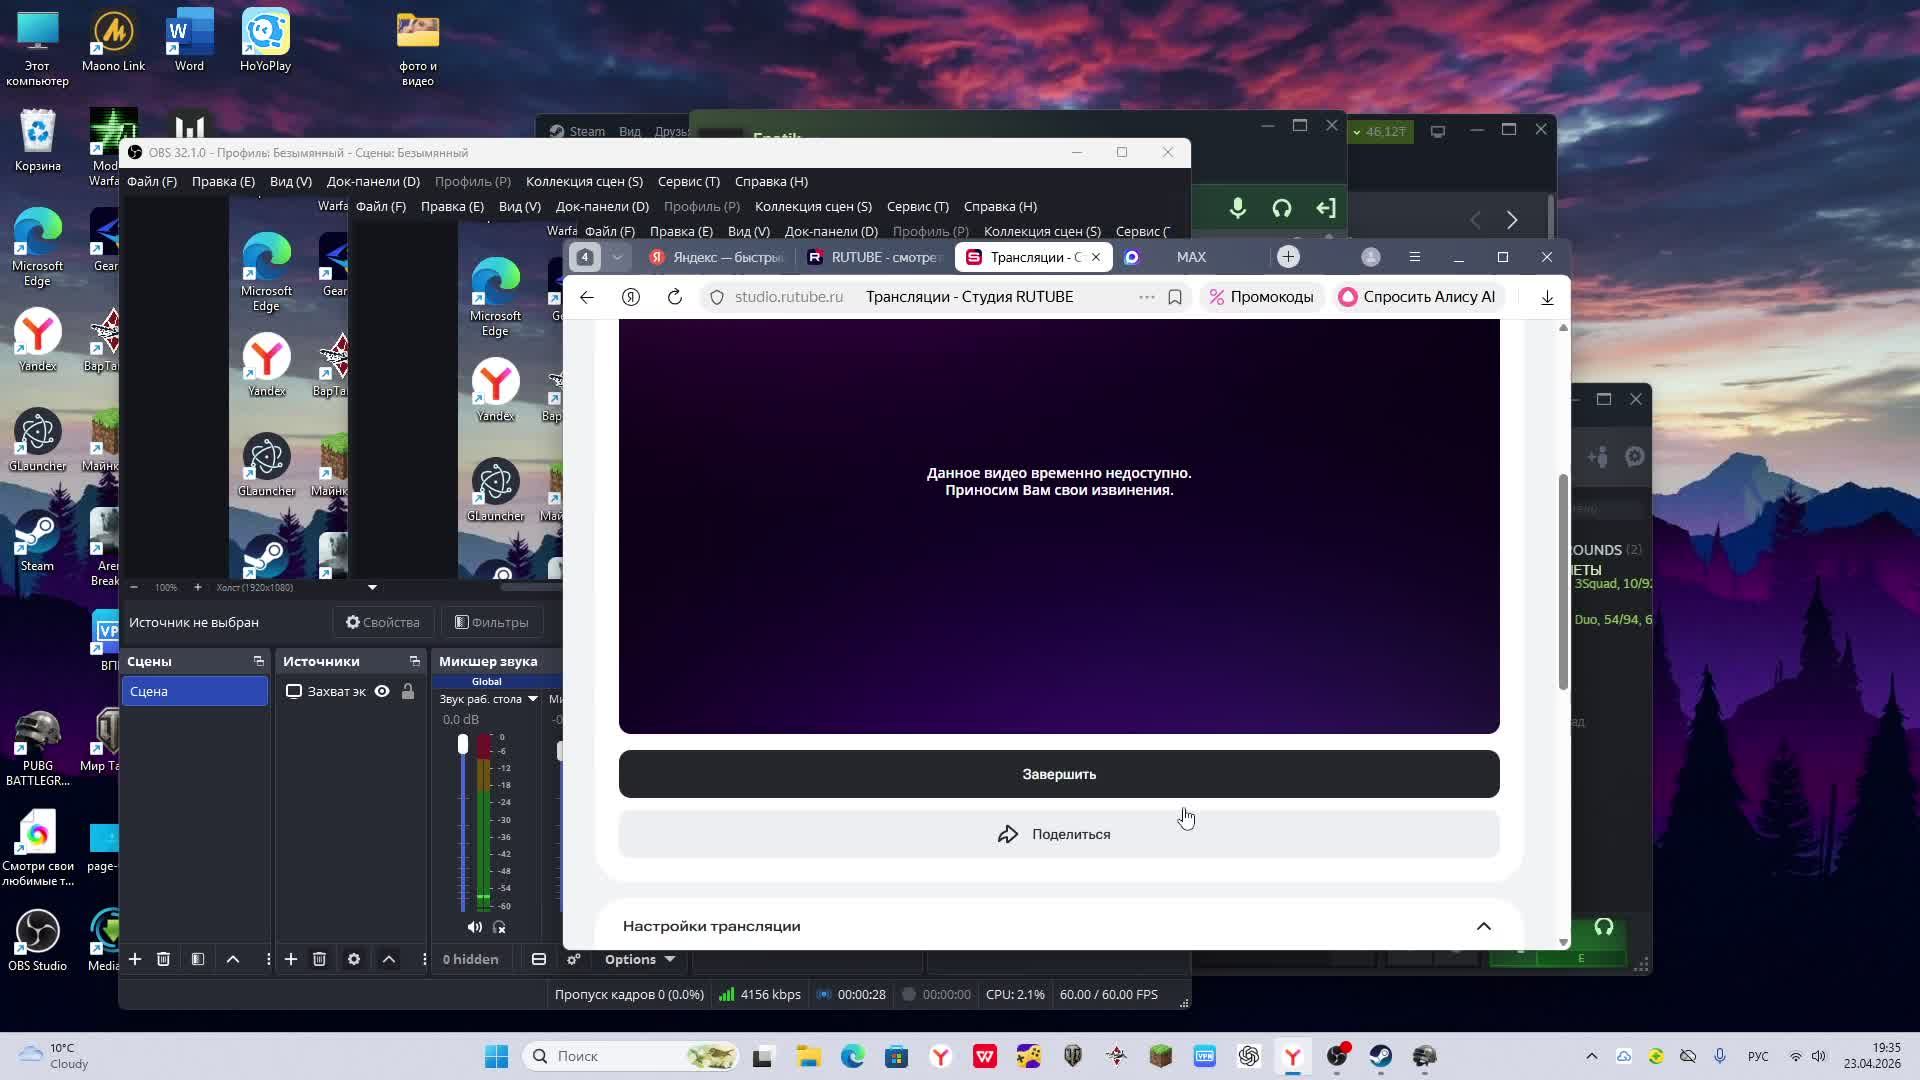1920x1080 pixels.
Task: Toggle mixer layout icon next to hidden
Action: pos(539,959)
